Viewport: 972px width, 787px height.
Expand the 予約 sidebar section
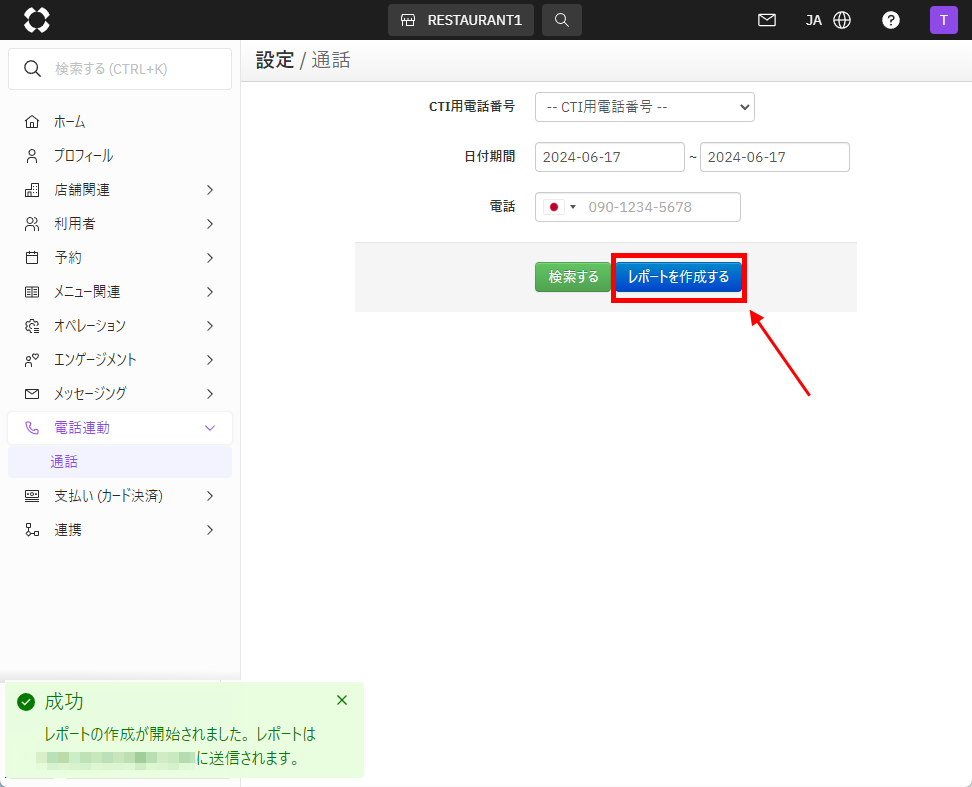[x=120, y=258]
